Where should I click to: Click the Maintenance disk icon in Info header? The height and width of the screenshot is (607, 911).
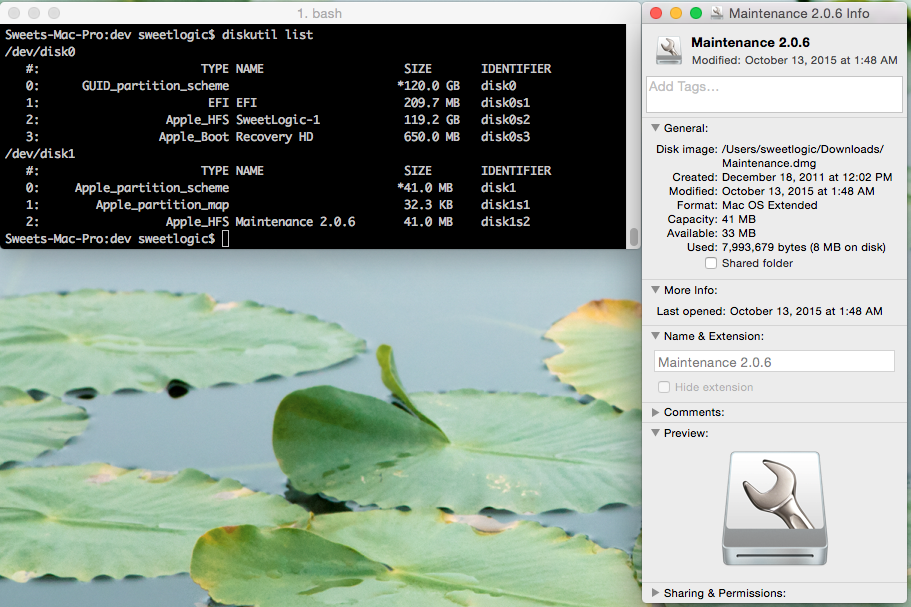point(669,51)
